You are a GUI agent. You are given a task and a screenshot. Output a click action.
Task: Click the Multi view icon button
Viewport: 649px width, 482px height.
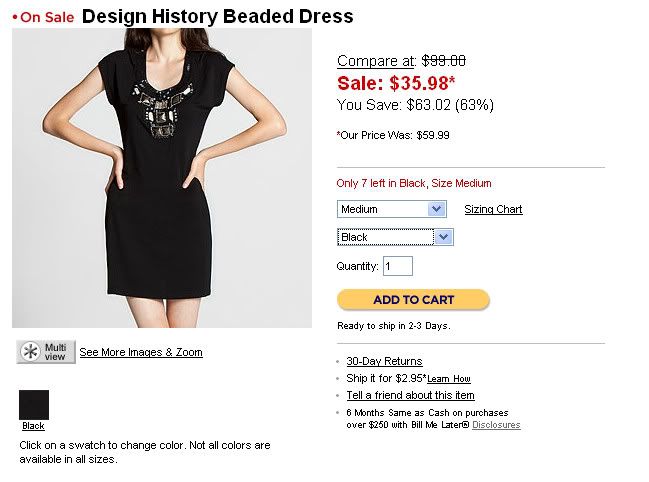[46, 351]
